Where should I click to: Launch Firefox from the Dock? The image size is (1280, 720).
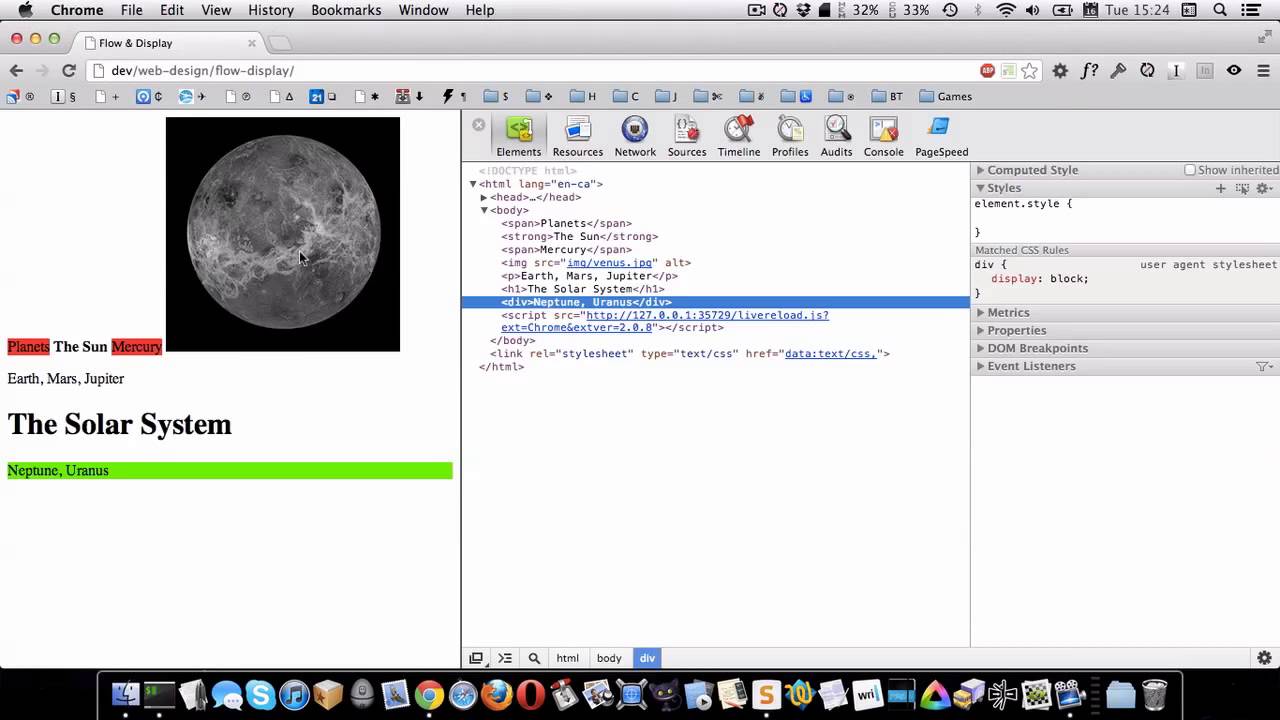coord(496,694)
